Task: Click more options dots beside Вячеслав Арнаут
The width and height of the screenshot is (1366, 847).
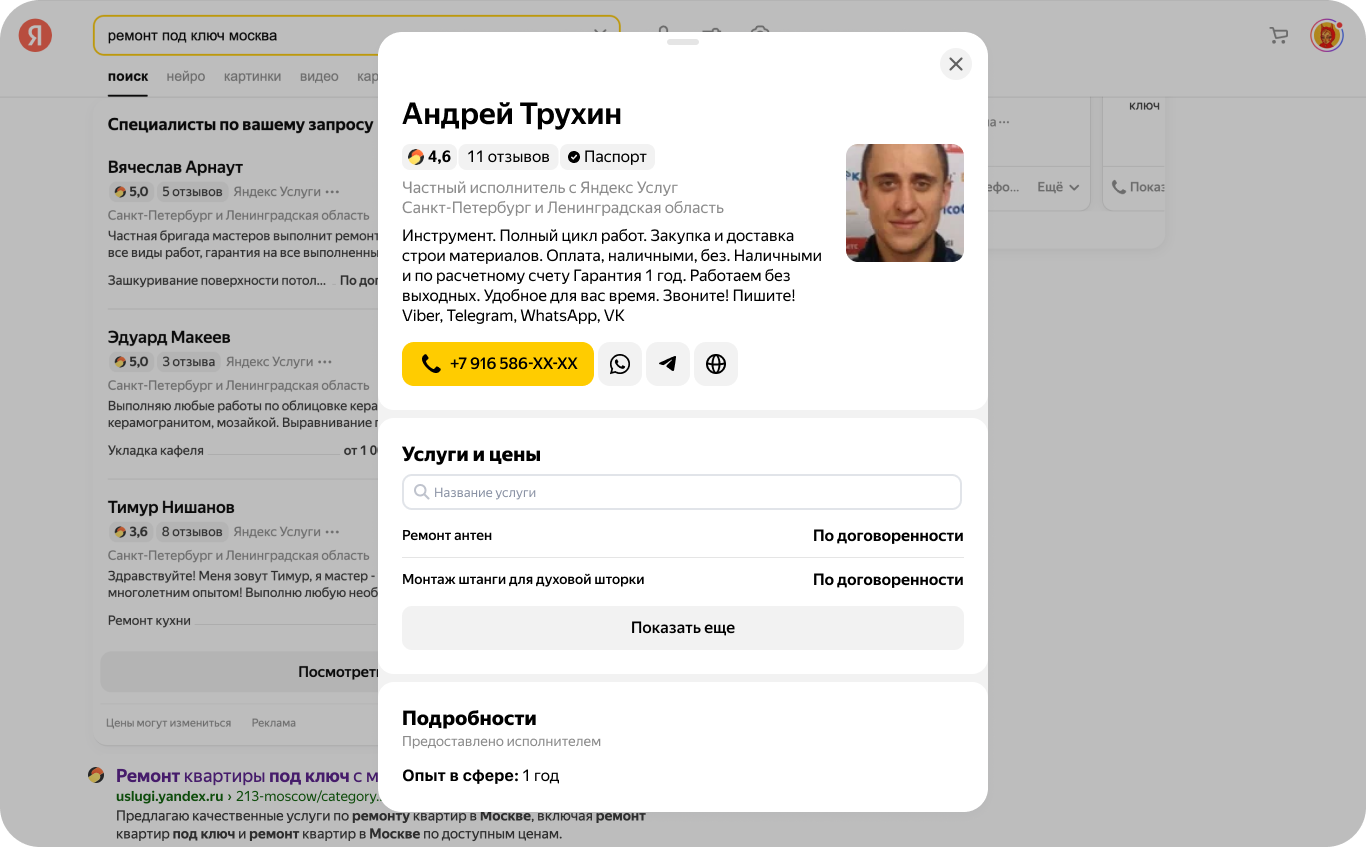Action: [x=333, y=192]
